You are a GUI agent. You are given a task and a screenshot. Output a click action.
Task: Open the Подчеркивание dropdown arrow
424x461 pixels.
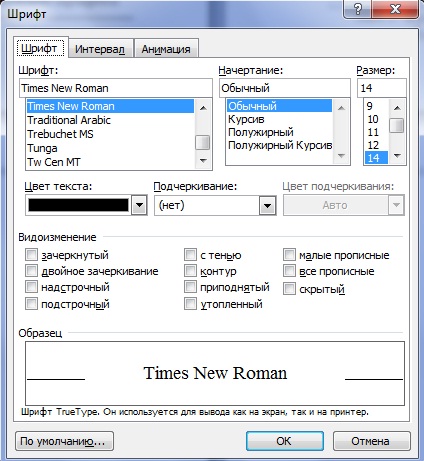(x=267, y=205)
